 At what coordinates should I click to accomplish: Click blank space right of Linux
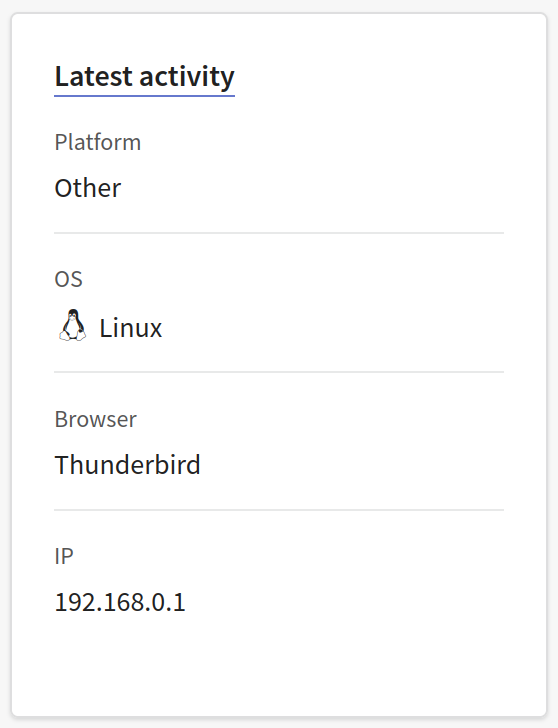[334, 328]
